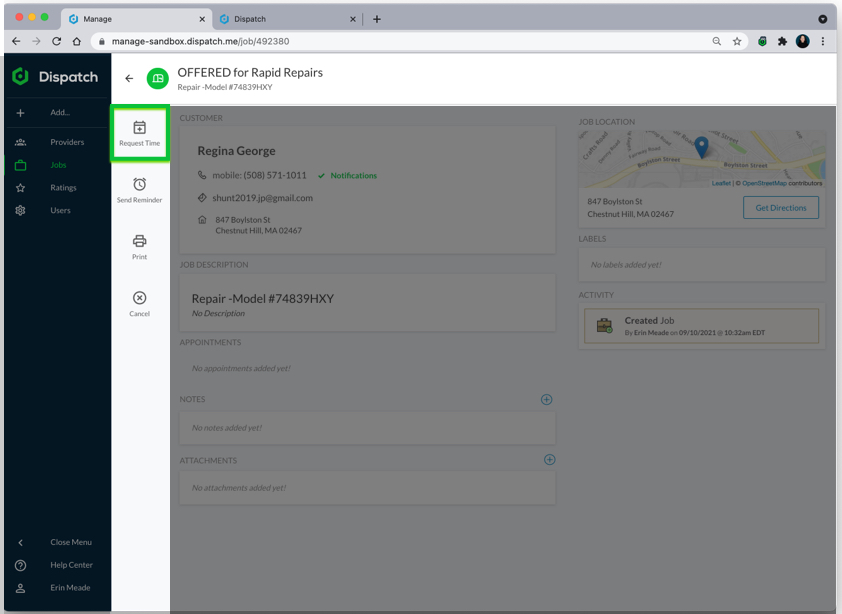Open the Dispatch logo in the sidebar
Screen dimensions: 842x614
click(55, 77)
